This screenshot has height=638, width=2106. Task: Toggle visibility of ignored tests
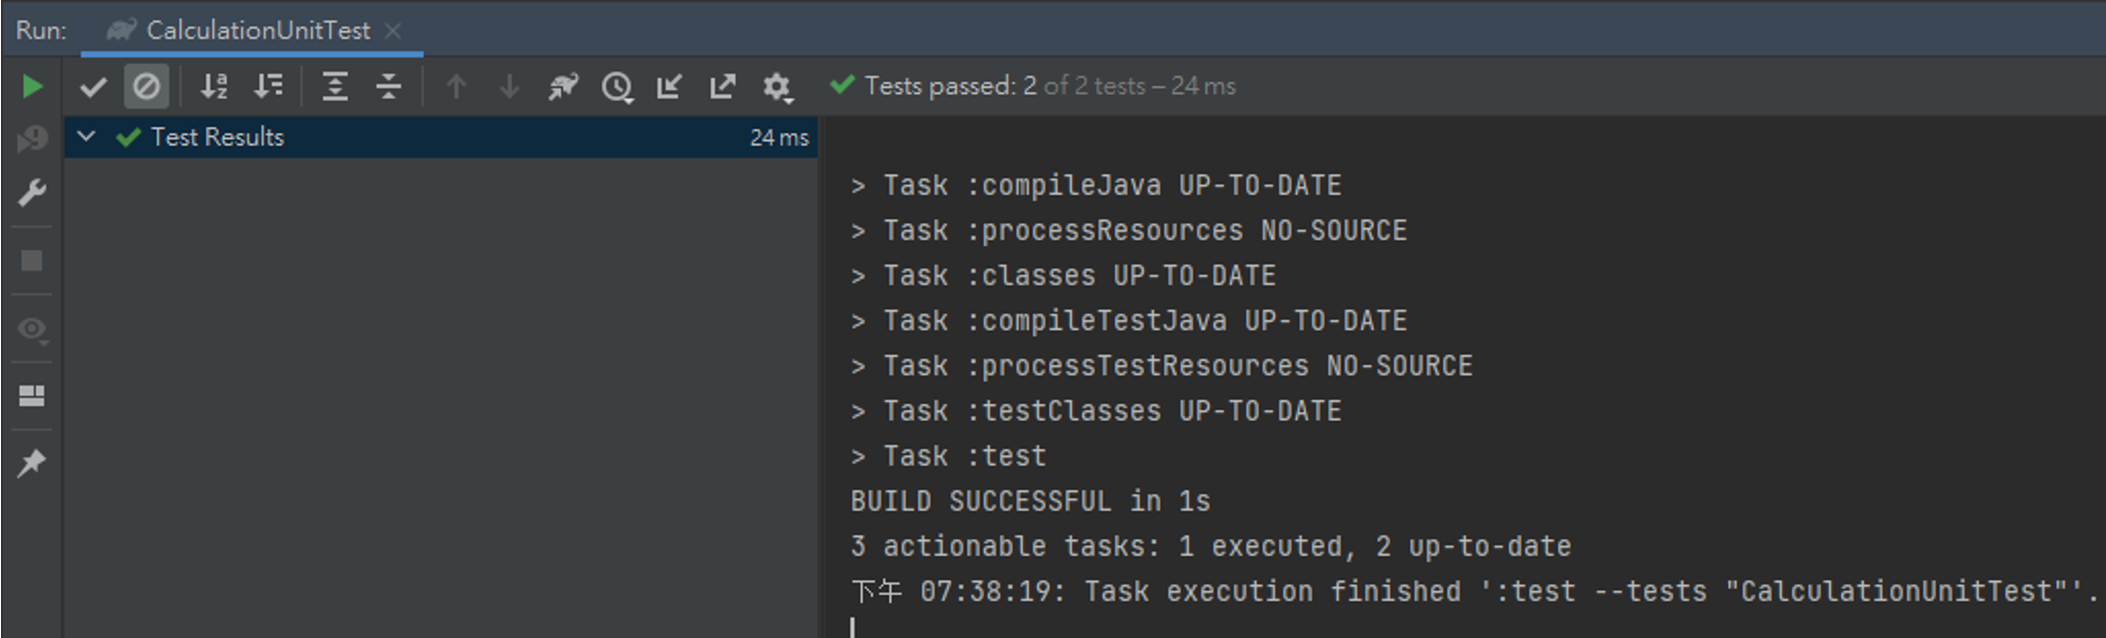[x=147, y=86]
